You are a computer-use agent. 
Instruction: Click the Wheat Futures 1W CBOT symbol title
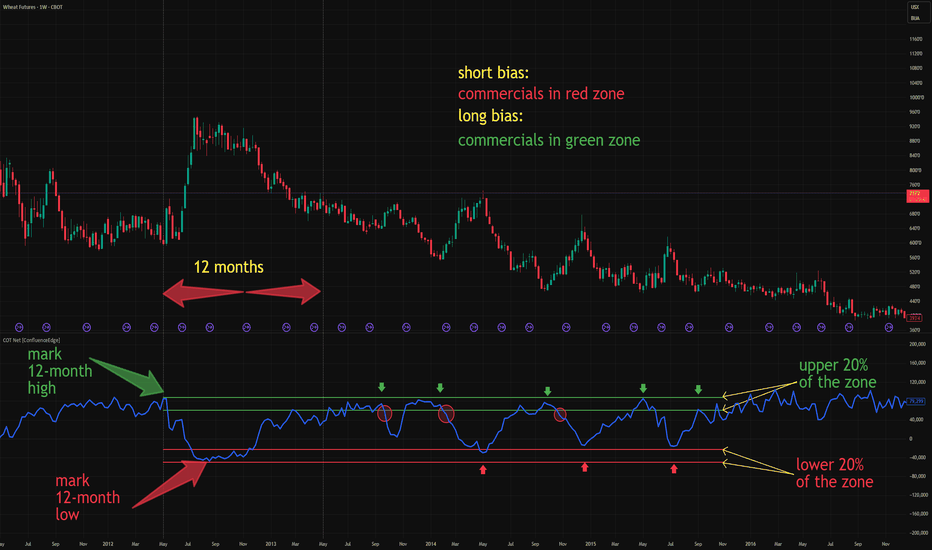(x=33, y=7)
